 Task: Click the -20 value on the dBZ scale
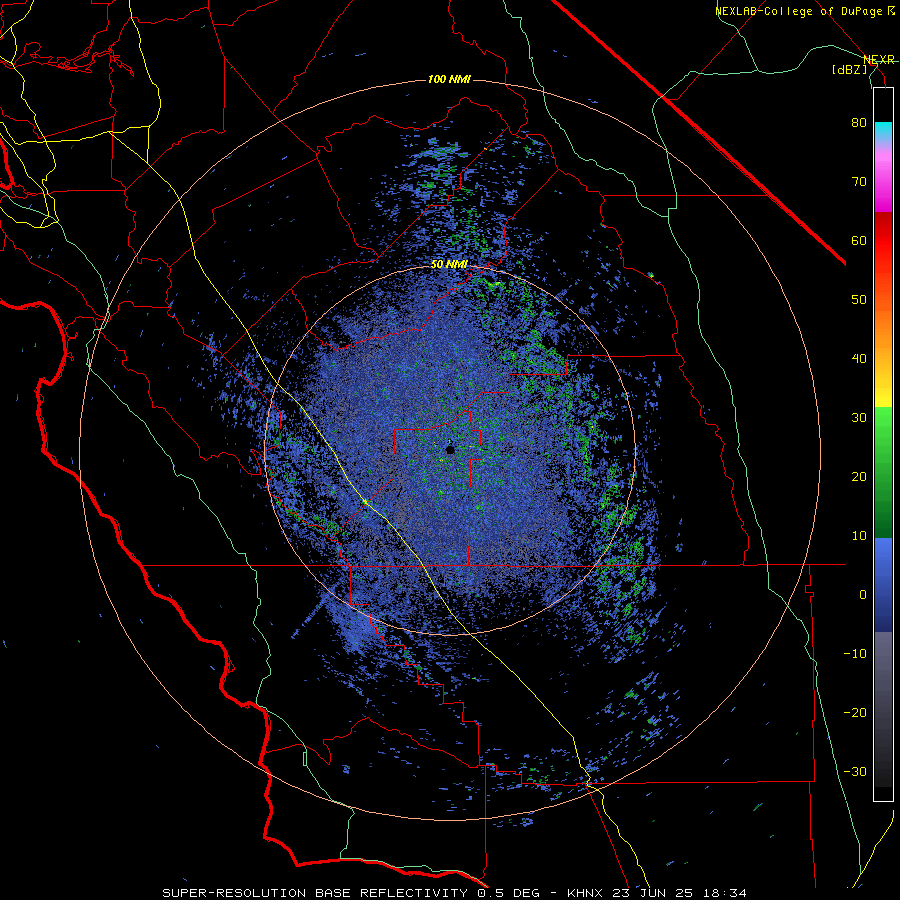point(855,713)
